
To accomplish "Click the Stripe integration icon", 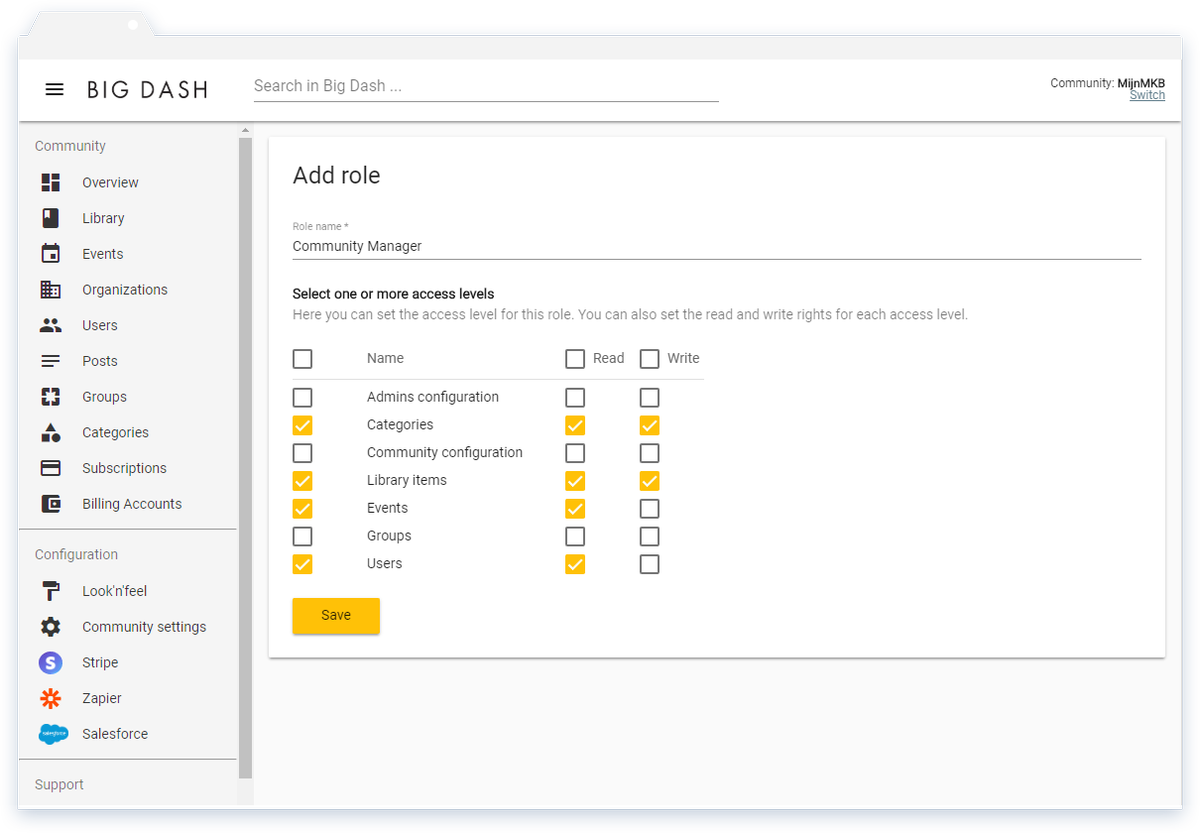I will (52, 662).
